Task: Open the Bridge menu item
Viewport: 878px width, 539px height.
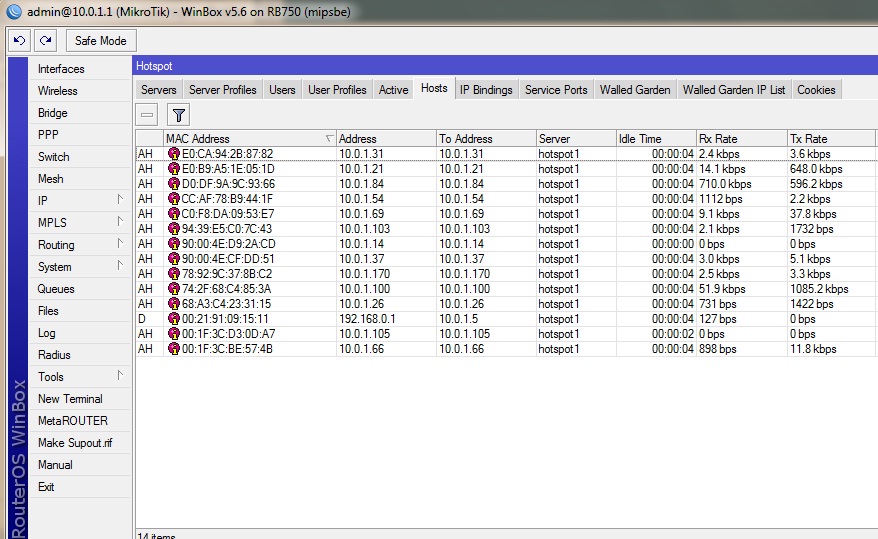Action: [x=80, y=113]
